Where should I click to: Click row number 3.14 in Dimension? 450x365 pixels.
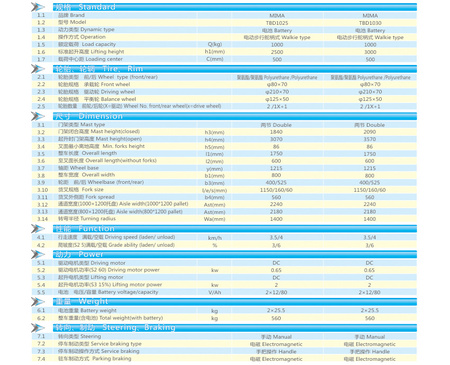[42, 219]
